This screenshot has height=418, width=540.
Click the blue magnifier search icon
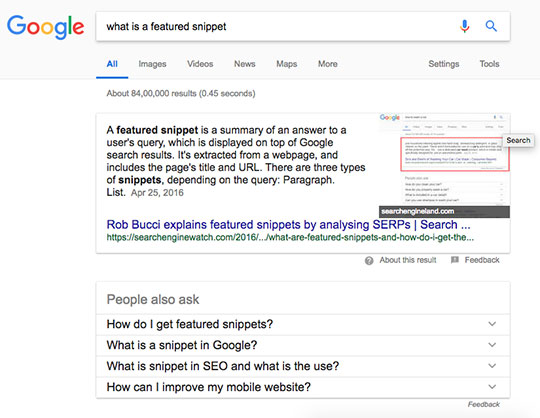(491, 26)
